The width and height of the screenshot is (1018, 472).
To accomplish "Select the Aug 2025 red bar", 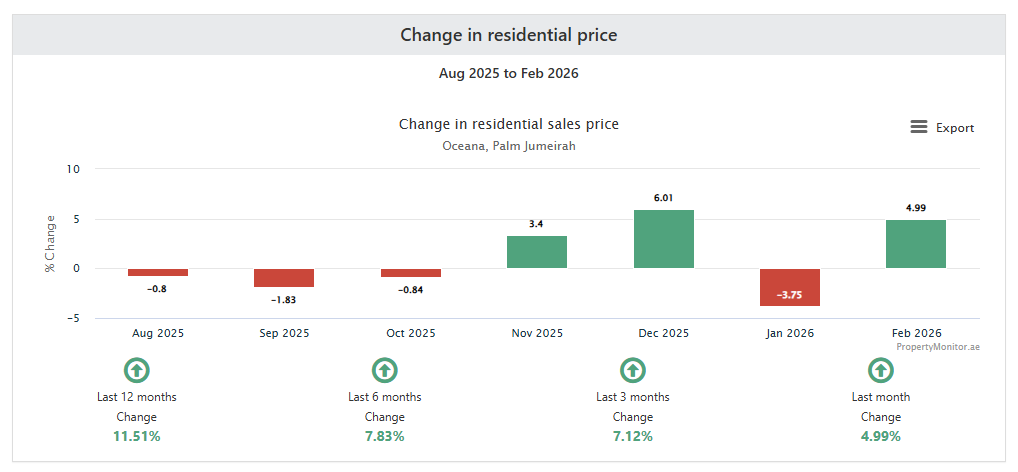I will coord(158,272).
